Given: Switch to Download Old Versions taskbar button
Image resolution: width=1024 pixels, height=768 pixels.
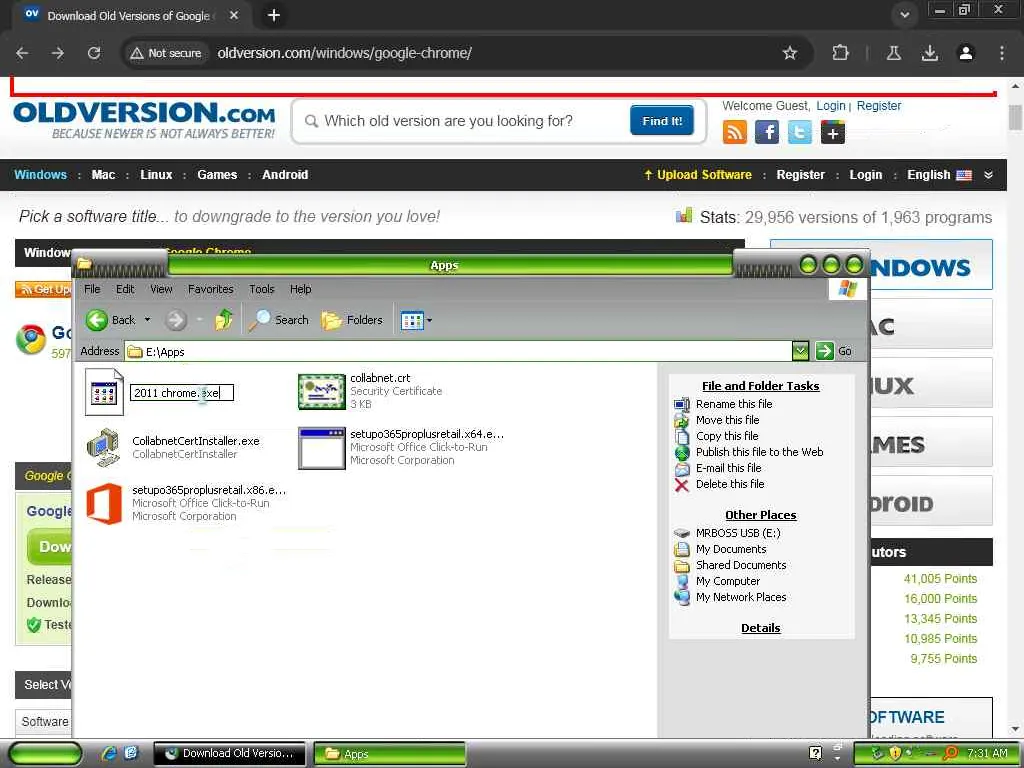Looking at the screenshot, I should pyautogui.click(x=229, y=754).
